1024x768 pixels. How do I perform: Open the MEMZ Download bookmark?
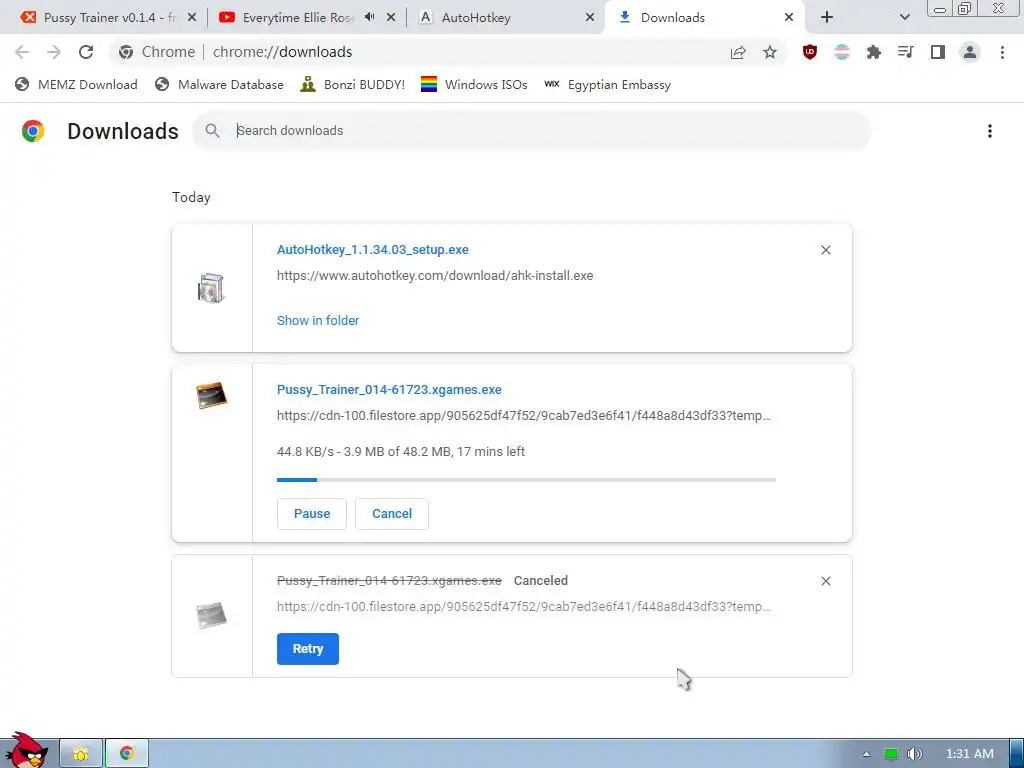(76, 85)
